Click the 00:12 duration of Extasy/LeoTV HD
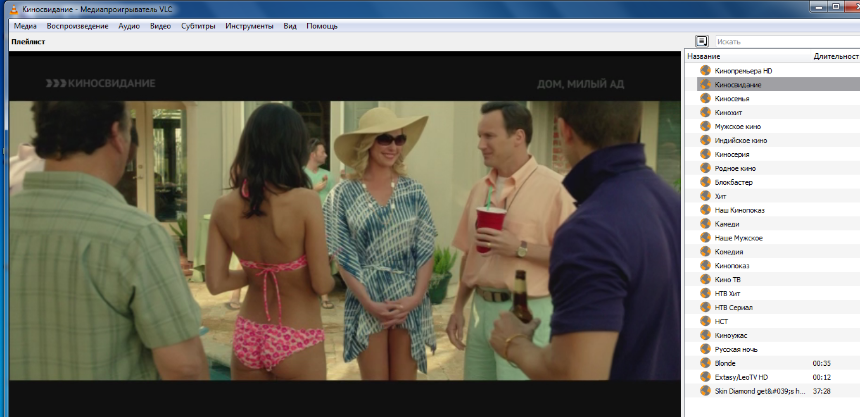The width and height of the screenshot is (860, 417). click(822, 377)
